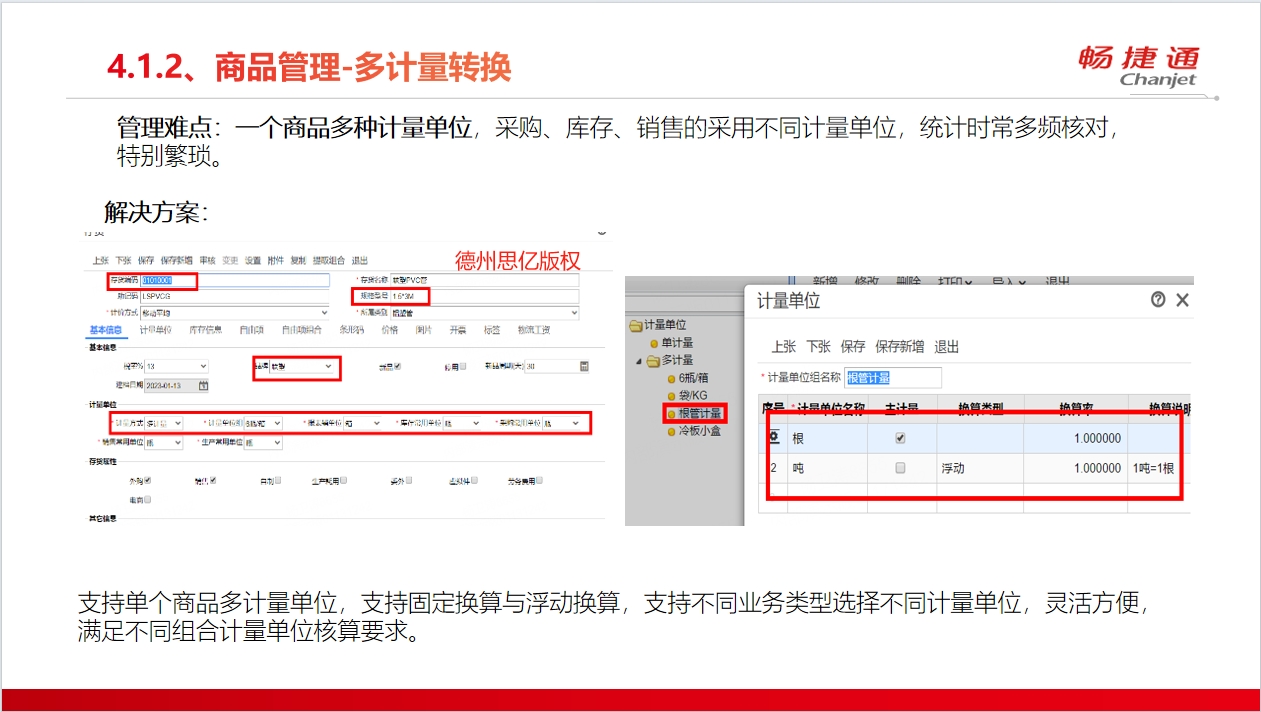Open the calendar icon next to 建档日期
This screenshot has width=1261, height=712.
pos(204,385)
